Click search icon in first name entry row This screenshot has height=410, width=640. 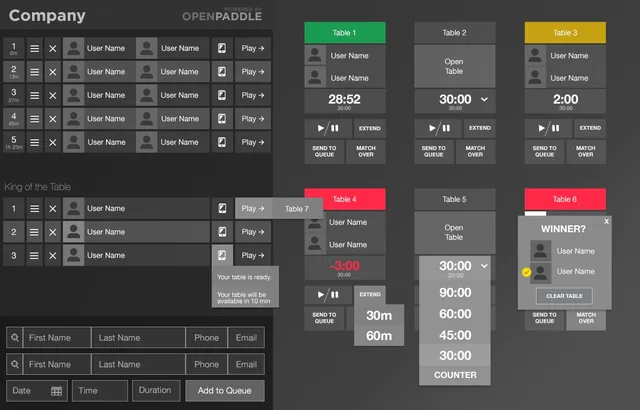(15, 337)
